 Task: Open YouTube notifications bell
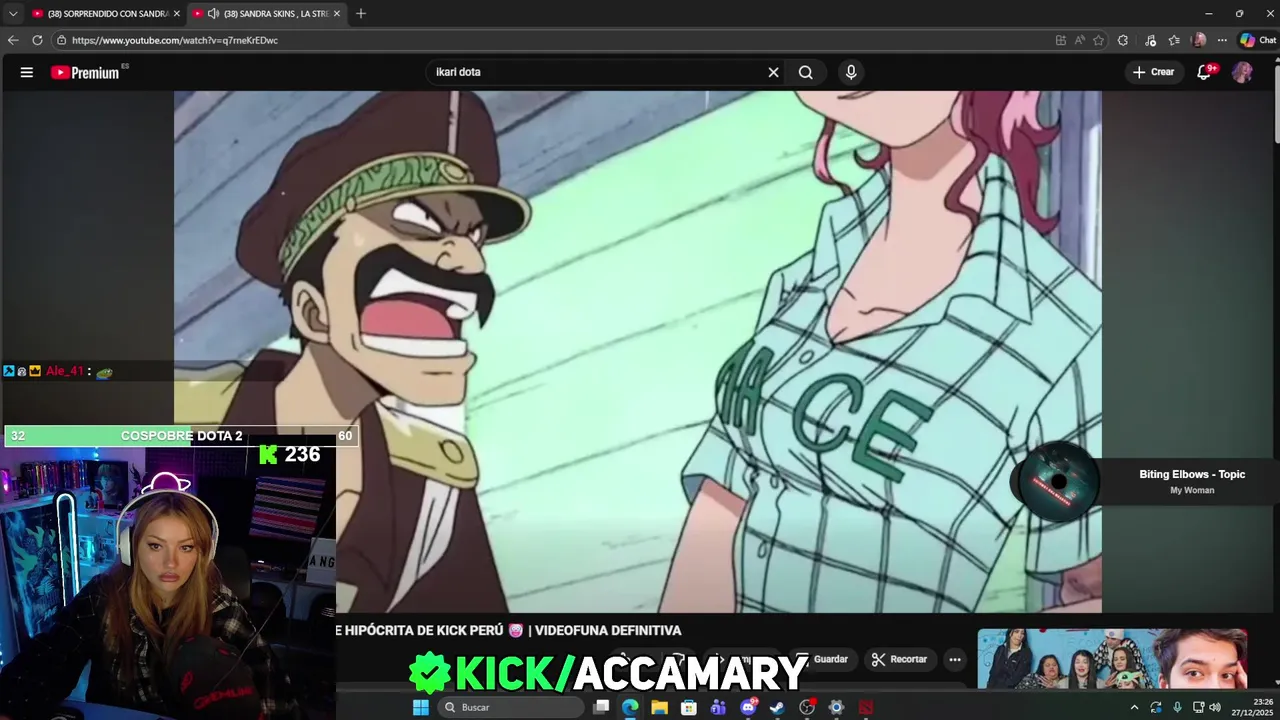click(x=1205, y=72)
